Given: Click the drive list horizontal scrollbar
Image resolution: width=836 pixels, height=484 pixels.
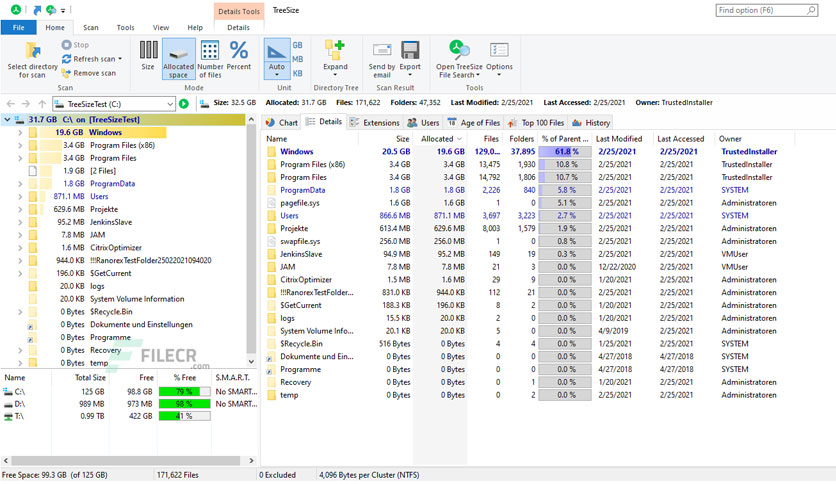Looking at the screenshot, I should click(x=126, y=461).
